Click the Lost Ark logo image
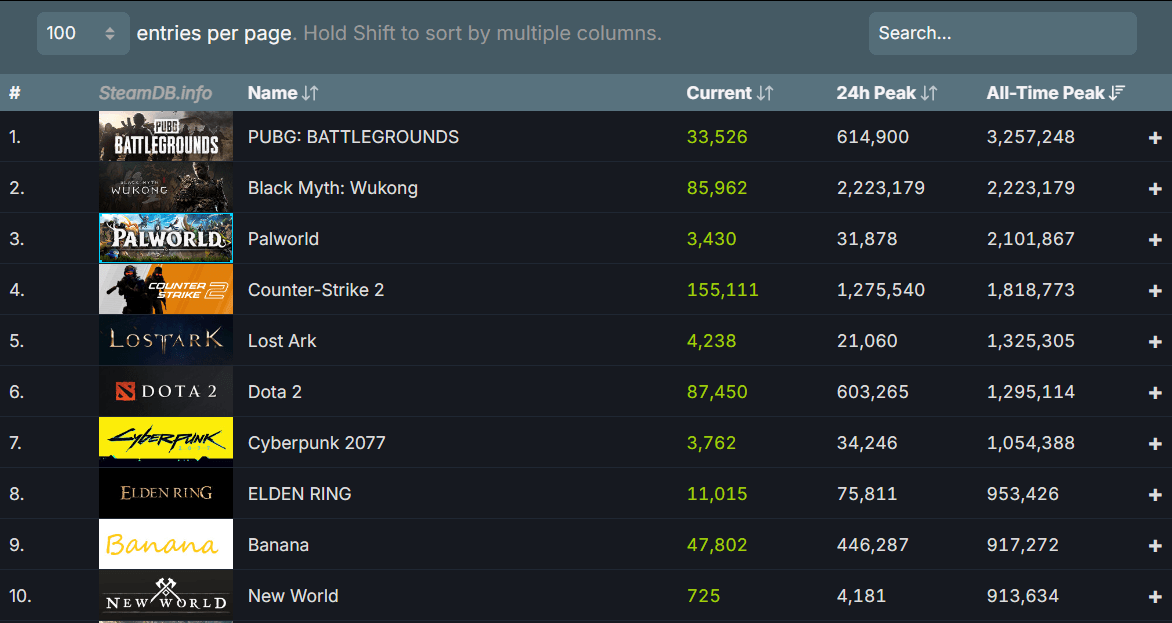 pos(166,341)
